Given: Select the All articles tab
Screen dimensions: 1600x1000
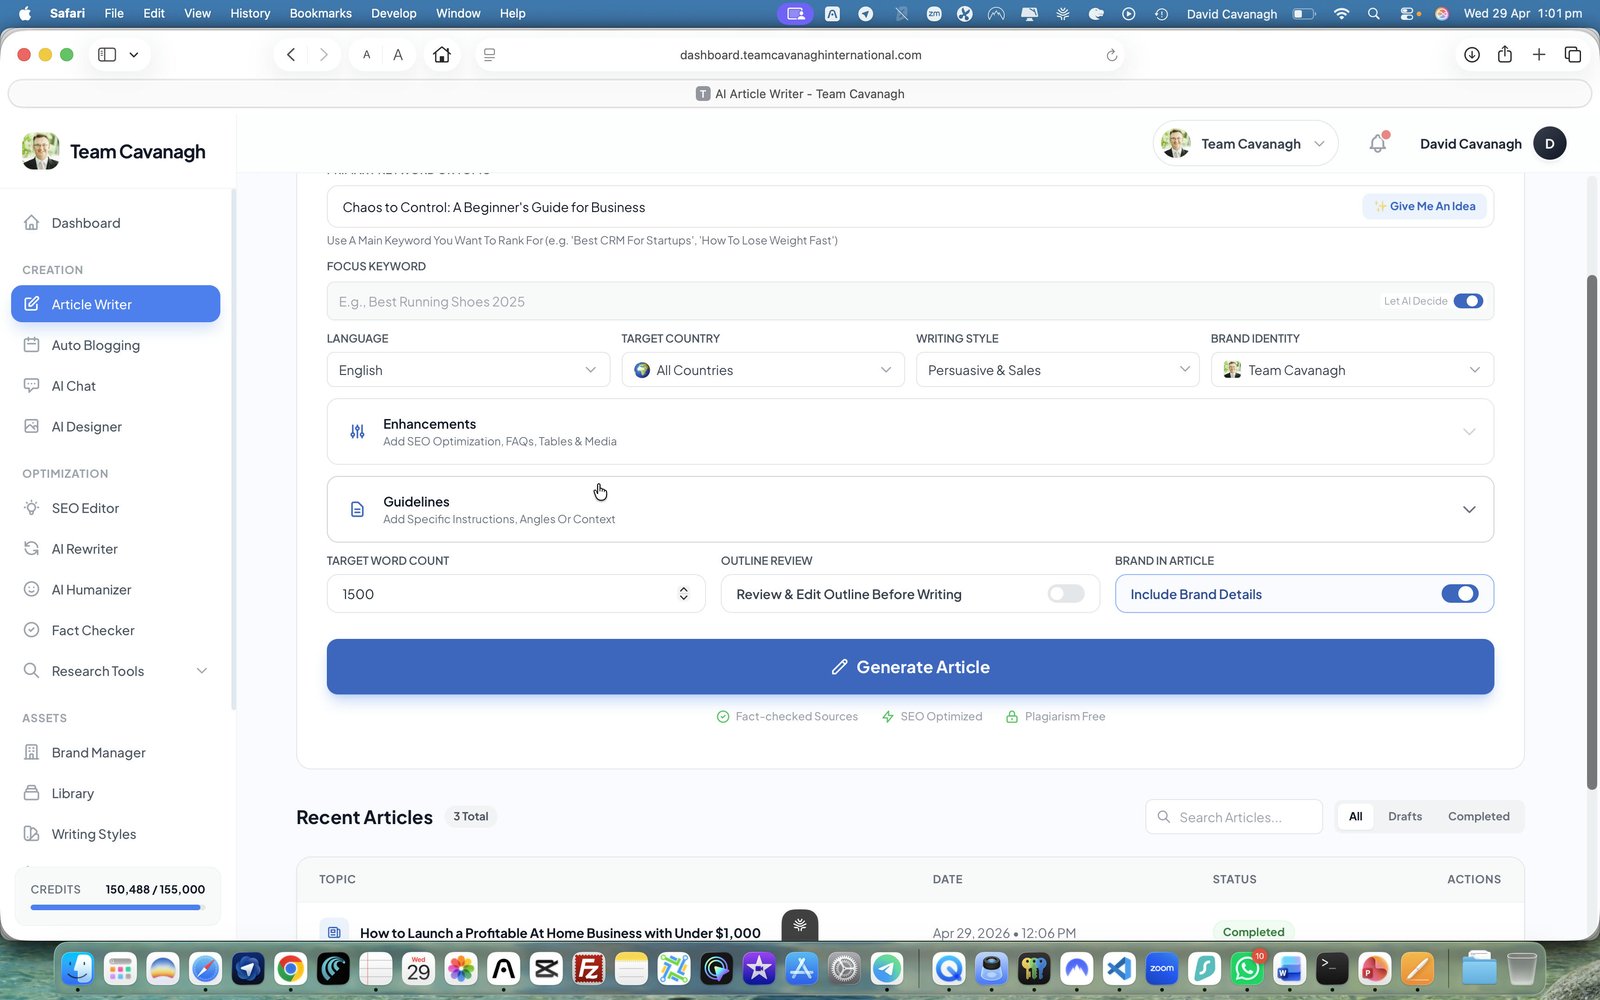Looking at the screenshot, I should click(x=1355, y=817).
